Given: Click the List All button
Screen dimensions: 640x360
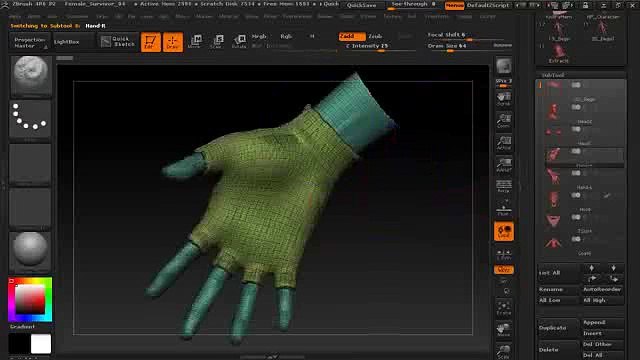Looking at the screenshot, I should coord(558,273).
